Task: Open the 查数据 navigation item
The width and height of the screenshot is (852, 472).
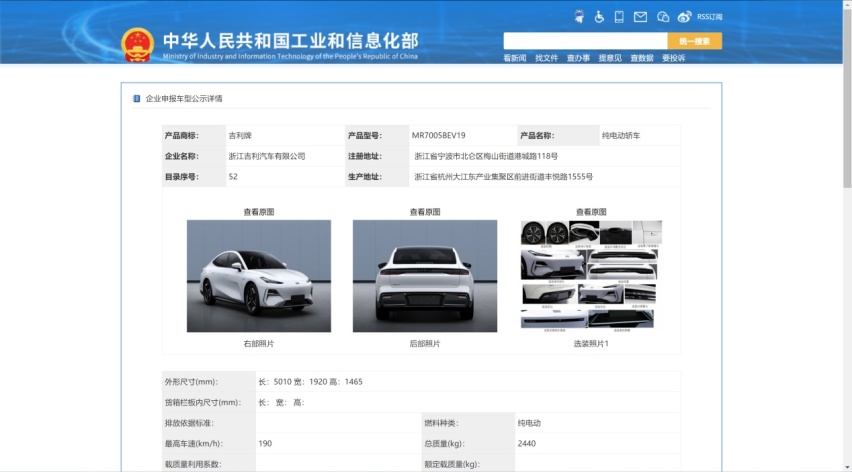Action: pyautogui.click(x=642, y=58)
